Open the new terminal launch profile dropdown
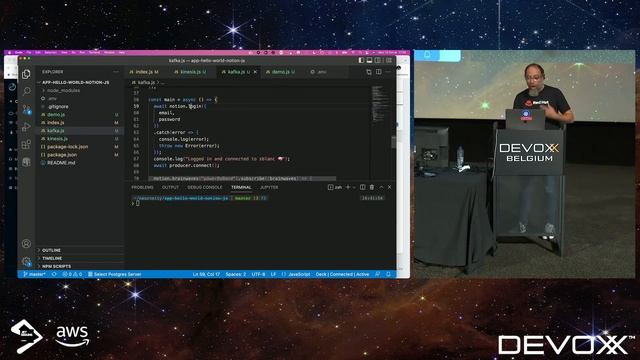 click(x=353, y=187)
